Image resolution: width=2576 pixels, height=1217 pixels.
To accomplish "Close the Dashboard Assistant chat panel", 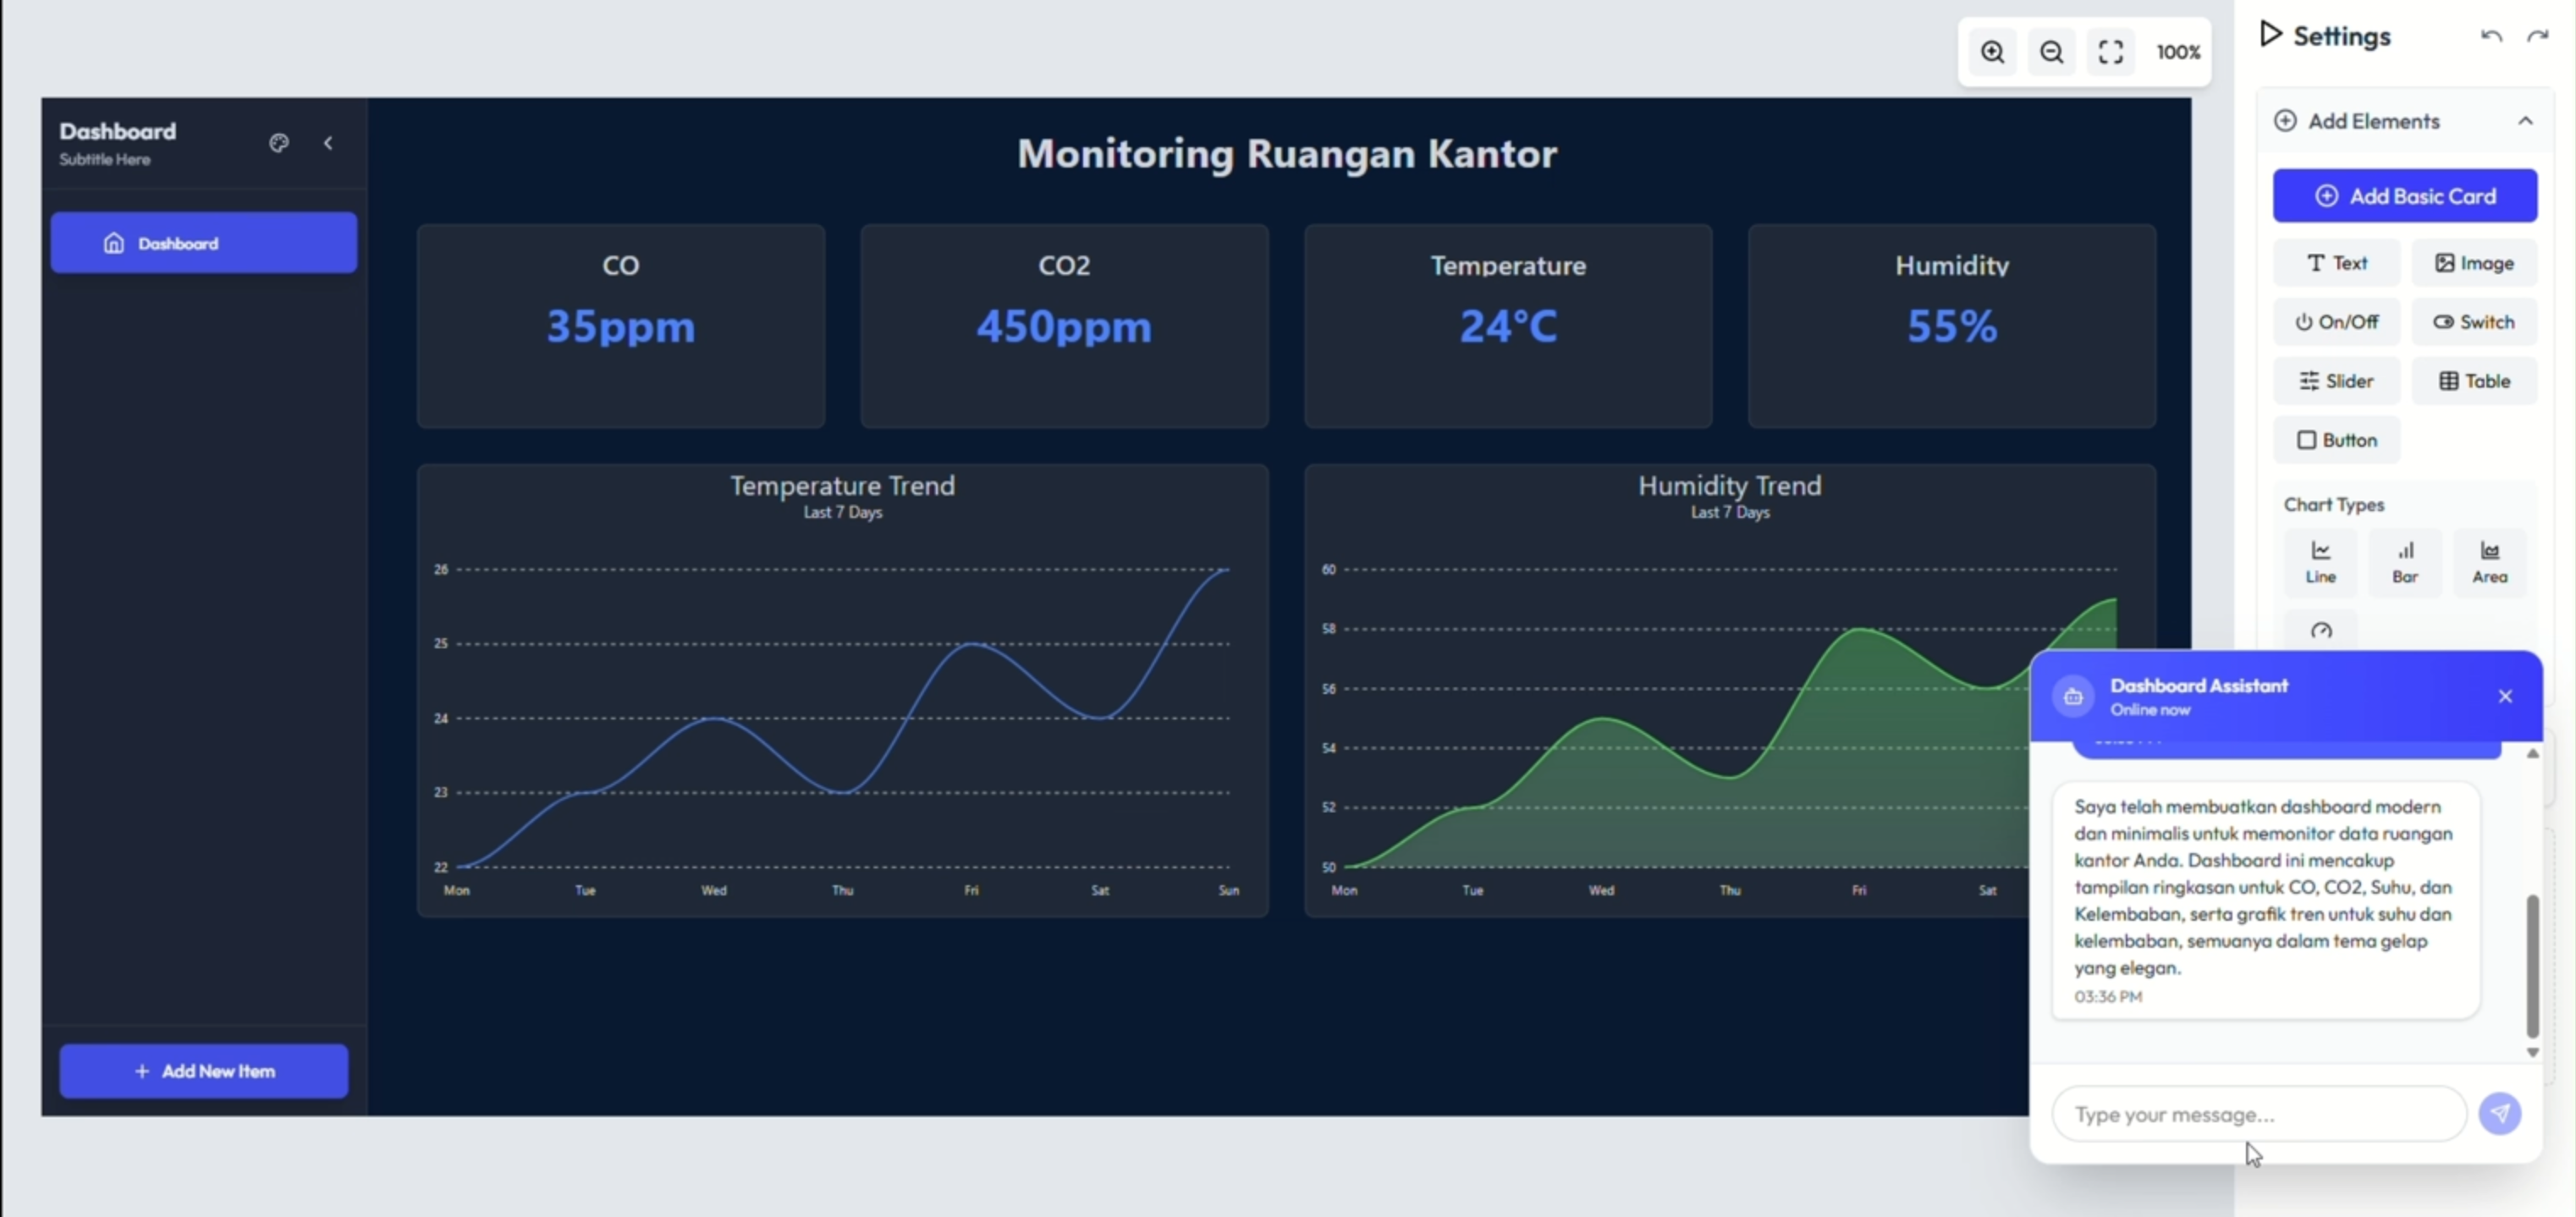I will tap(2504, 696).
